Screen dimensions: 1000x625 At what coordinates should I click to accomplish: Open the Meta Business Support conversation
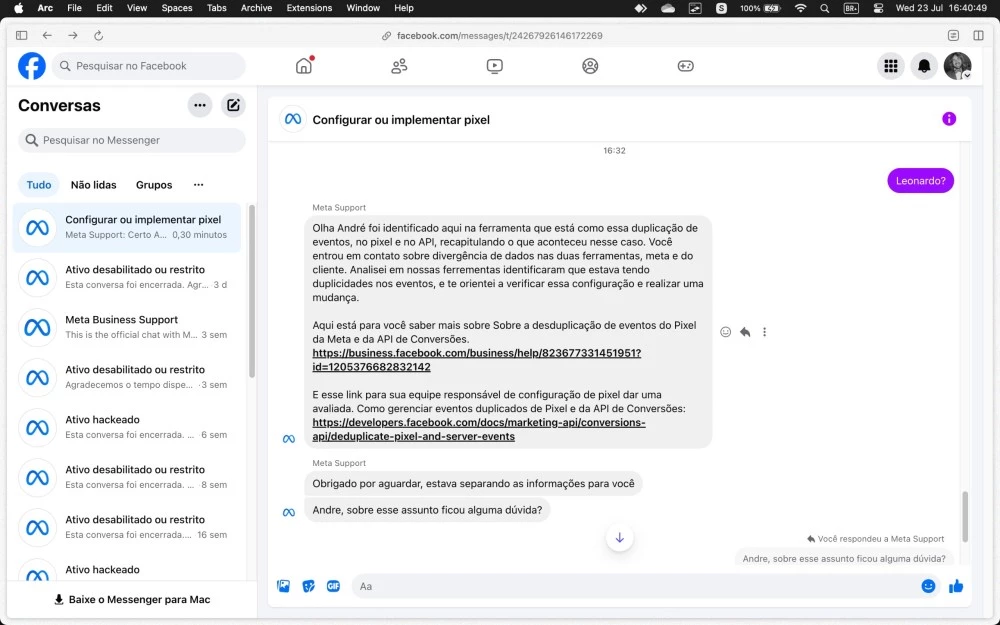click(127, 327)
